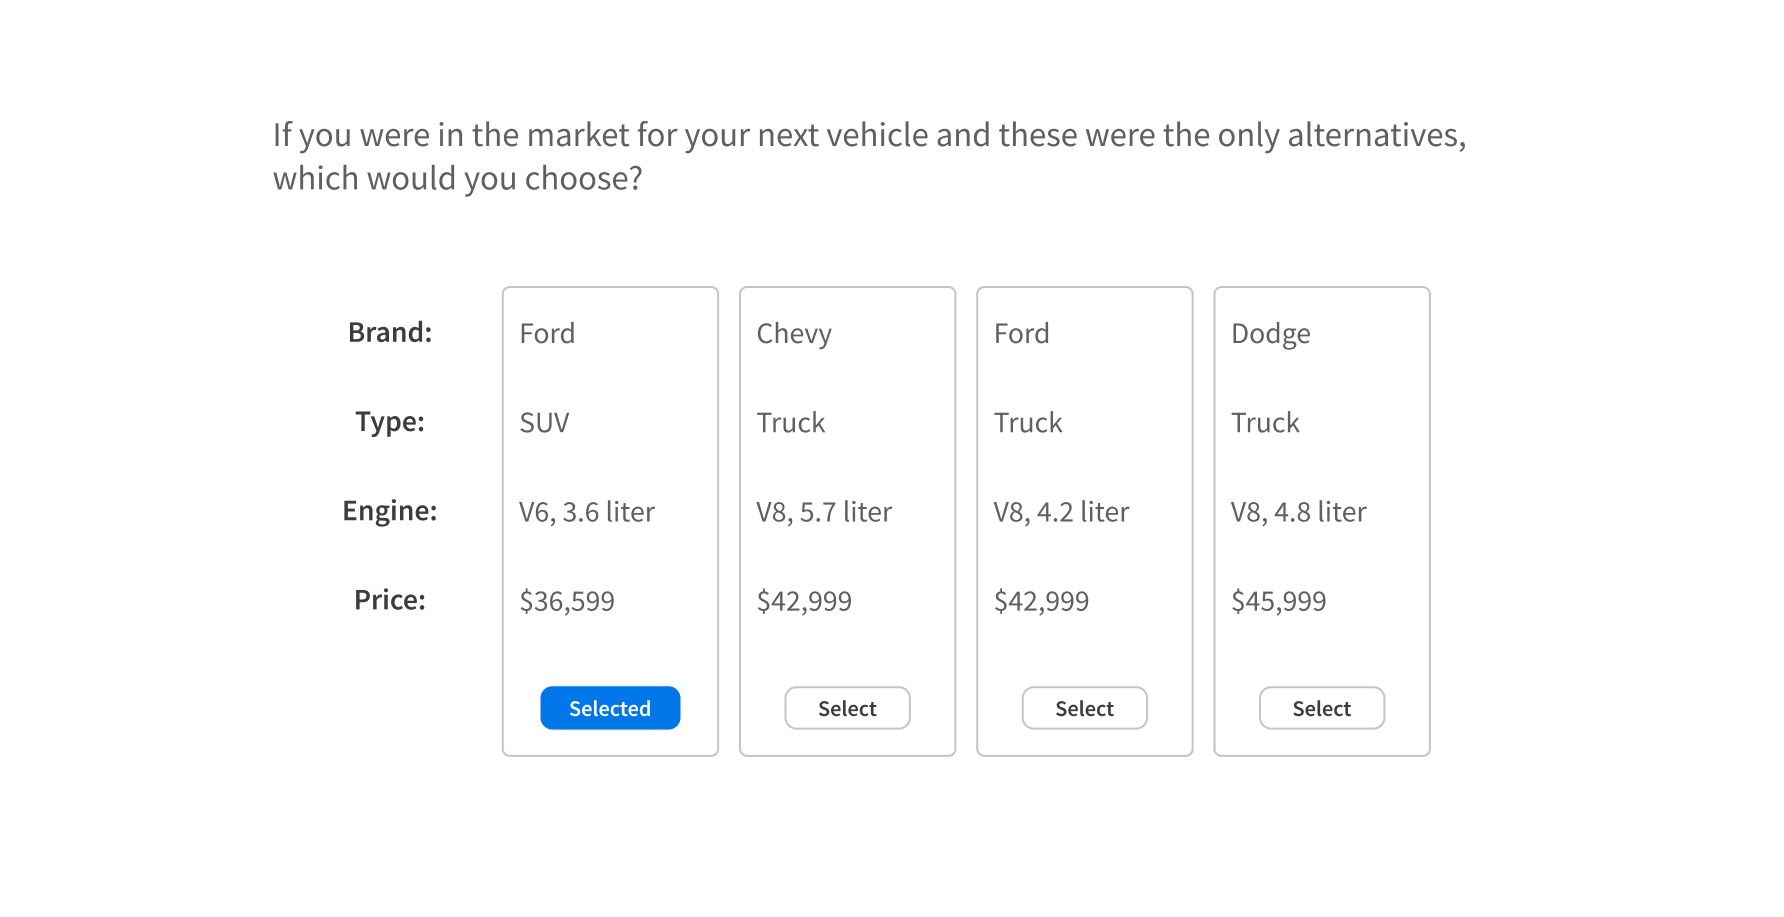
Task: Click the V8, 5.7 liter engine text
Action: pos(824,512)
